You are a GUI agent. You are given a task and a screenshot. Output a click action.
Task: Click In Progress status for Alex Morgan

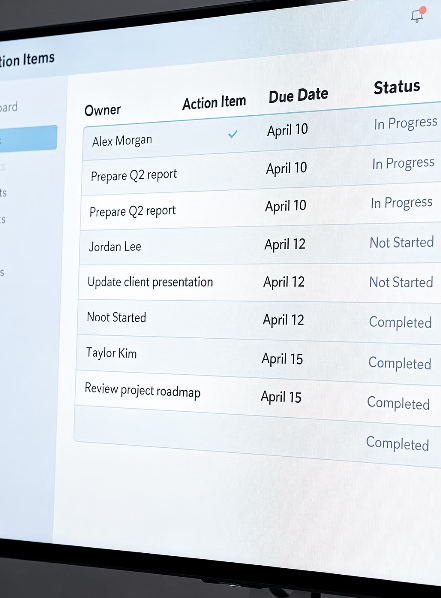point(405,123)
